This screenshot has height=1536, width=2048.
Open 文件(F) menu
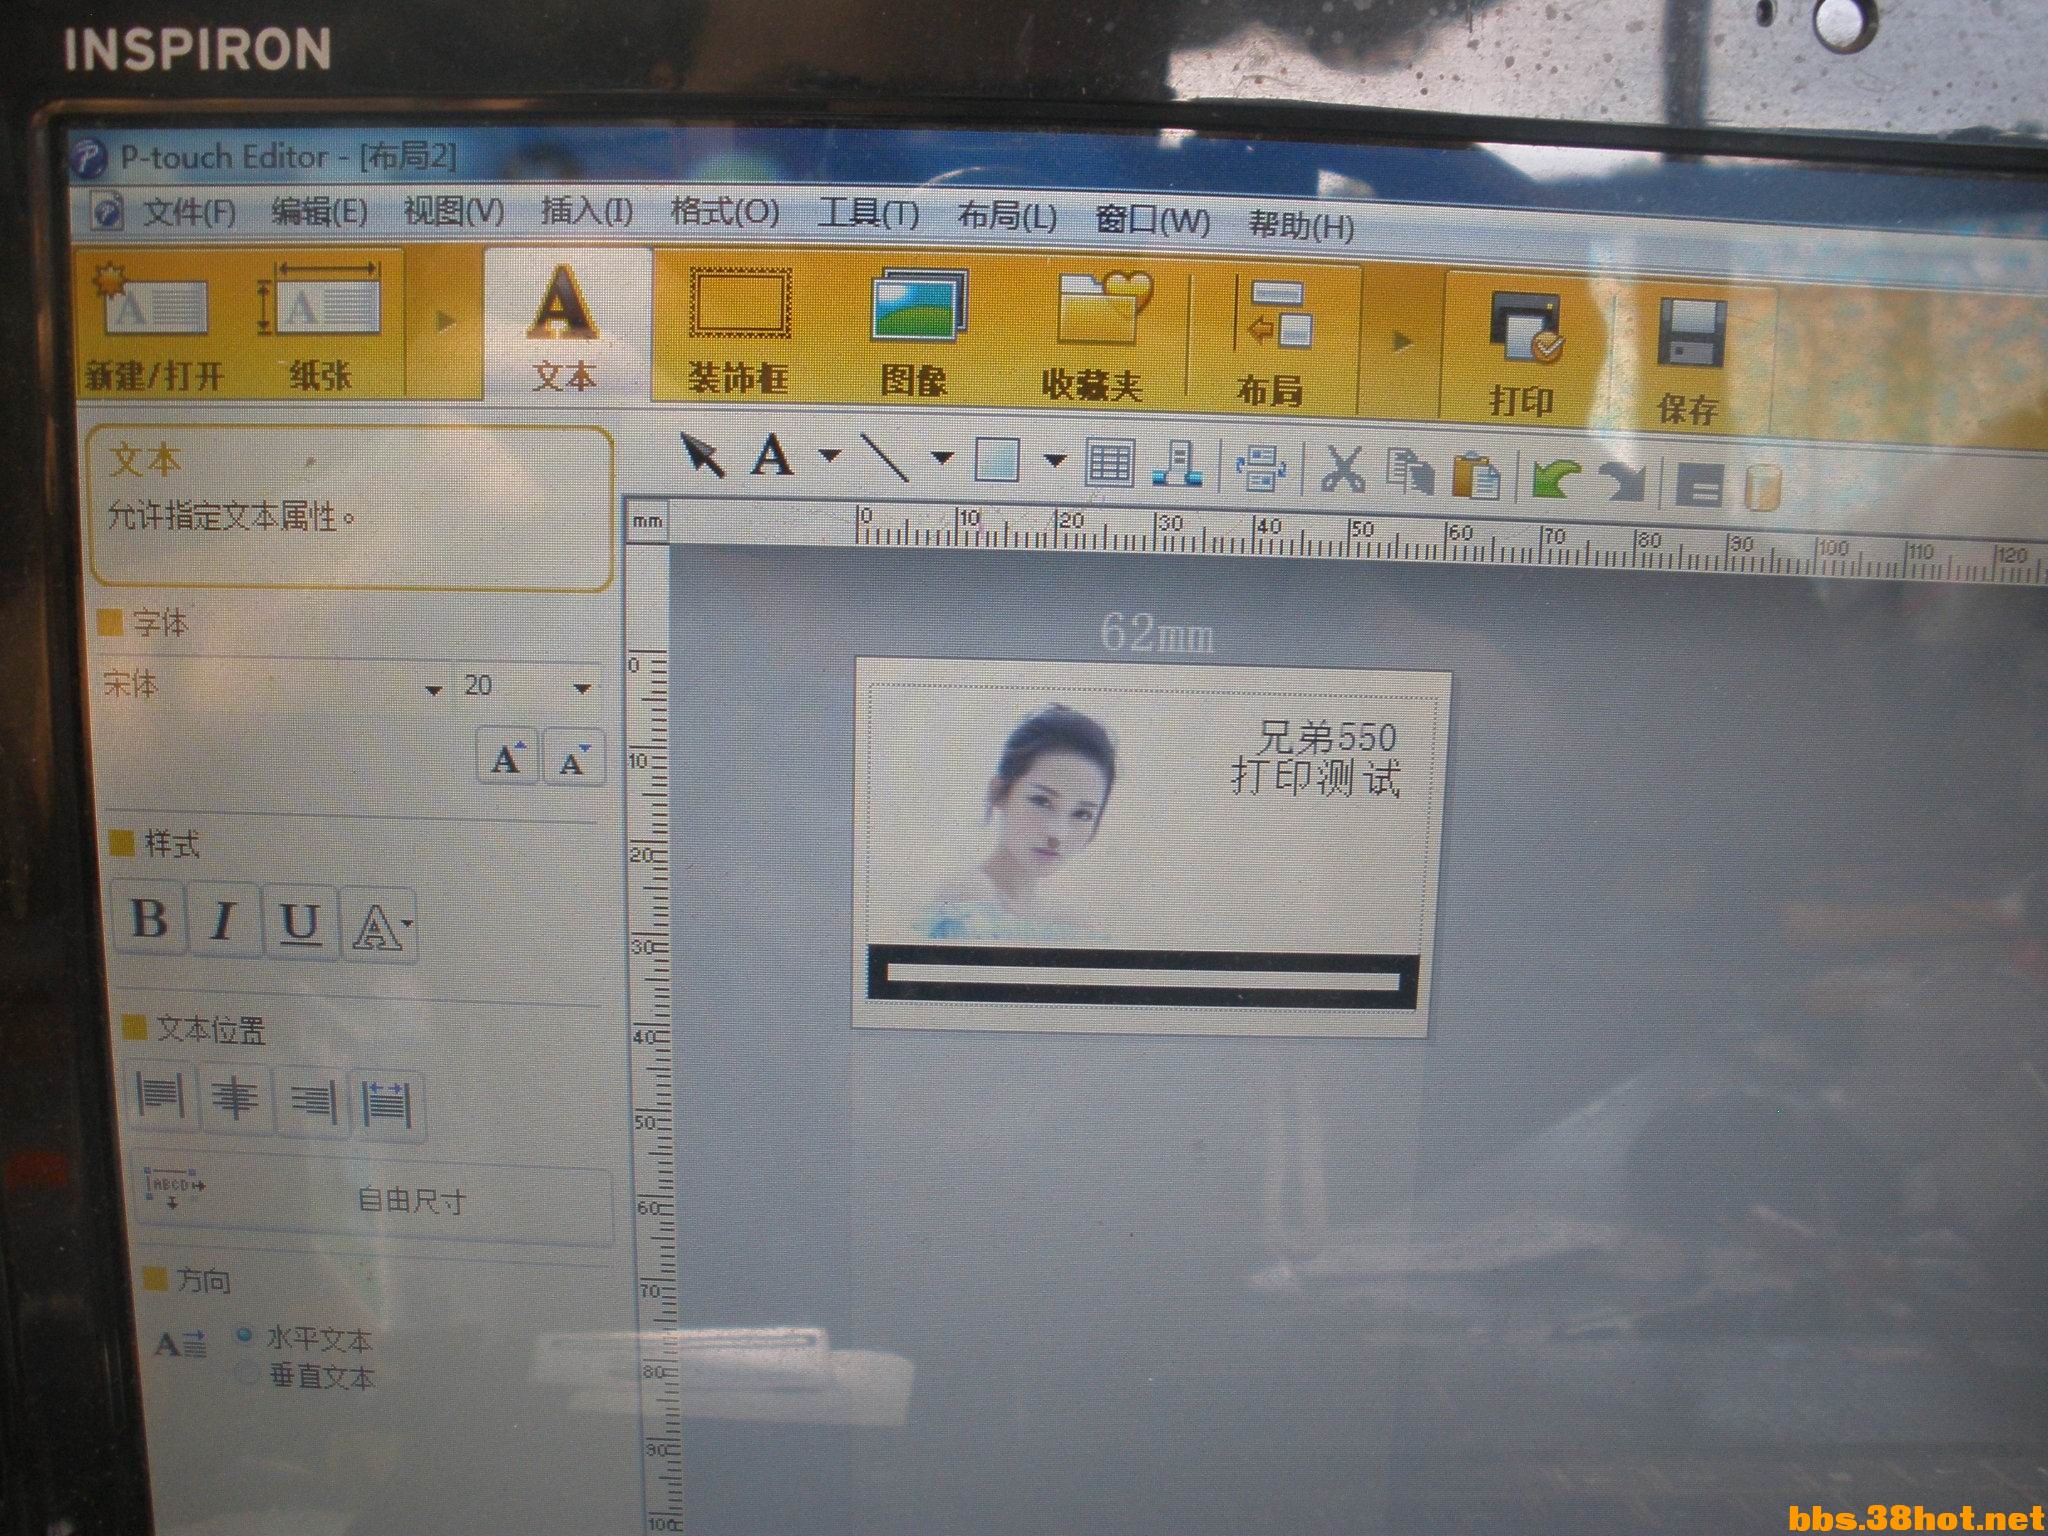click(190, 212)
